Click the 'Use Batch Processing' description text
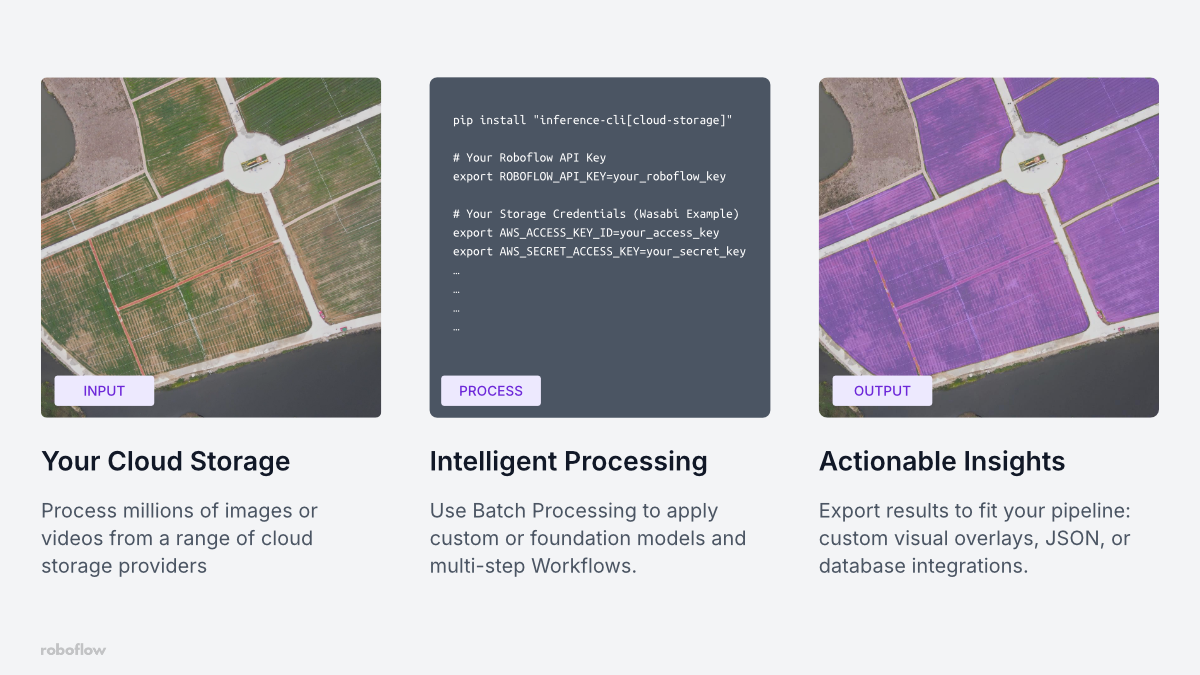 point(587,538)
